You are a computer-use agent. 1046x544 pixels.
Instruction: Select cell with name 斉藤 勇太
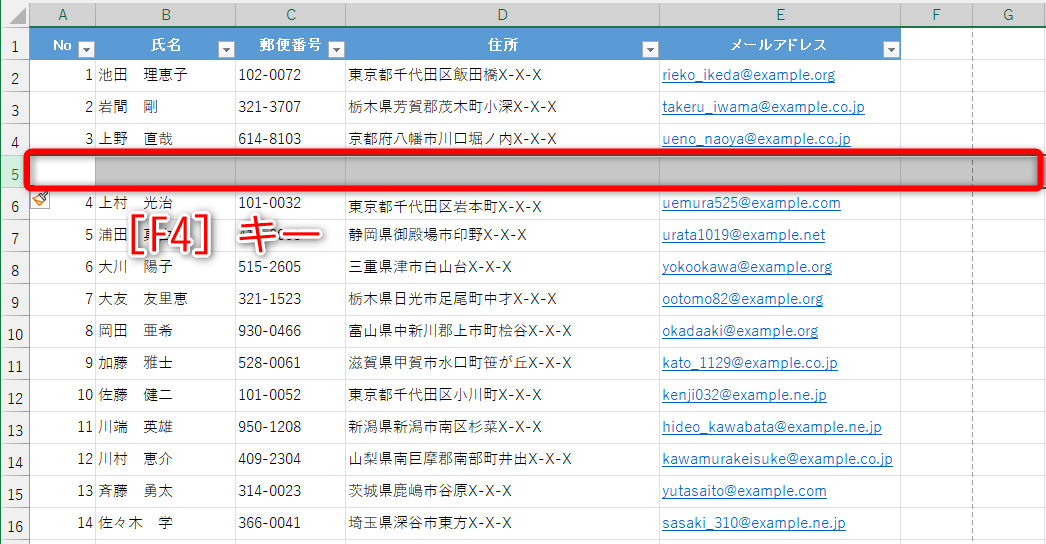point(165,492)
